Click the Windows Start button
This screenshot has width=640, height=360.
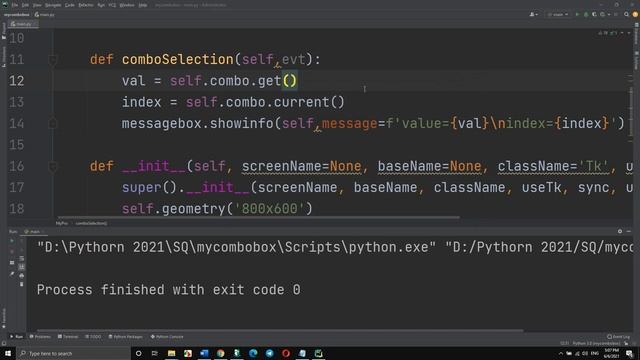coord(8,353)
